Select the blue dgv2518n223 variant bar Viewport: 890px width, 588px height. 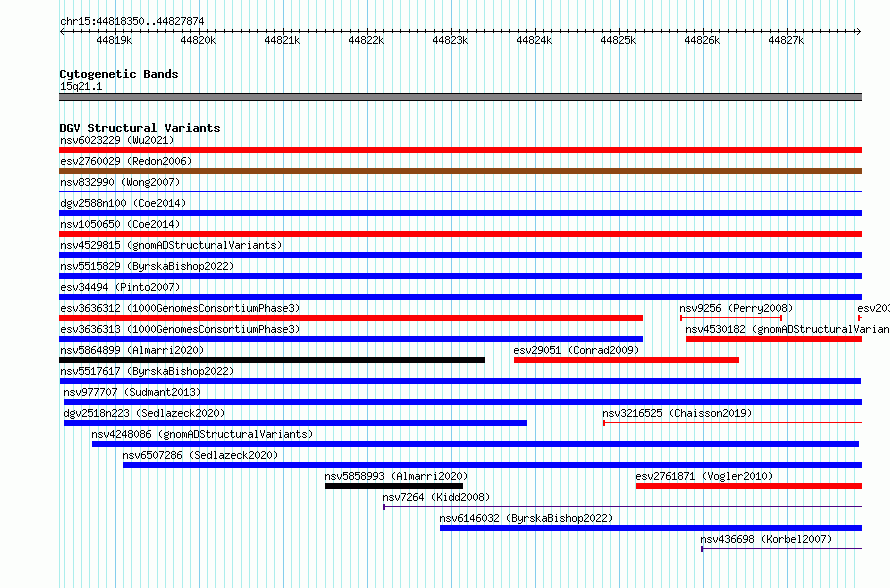pos(295,423)
